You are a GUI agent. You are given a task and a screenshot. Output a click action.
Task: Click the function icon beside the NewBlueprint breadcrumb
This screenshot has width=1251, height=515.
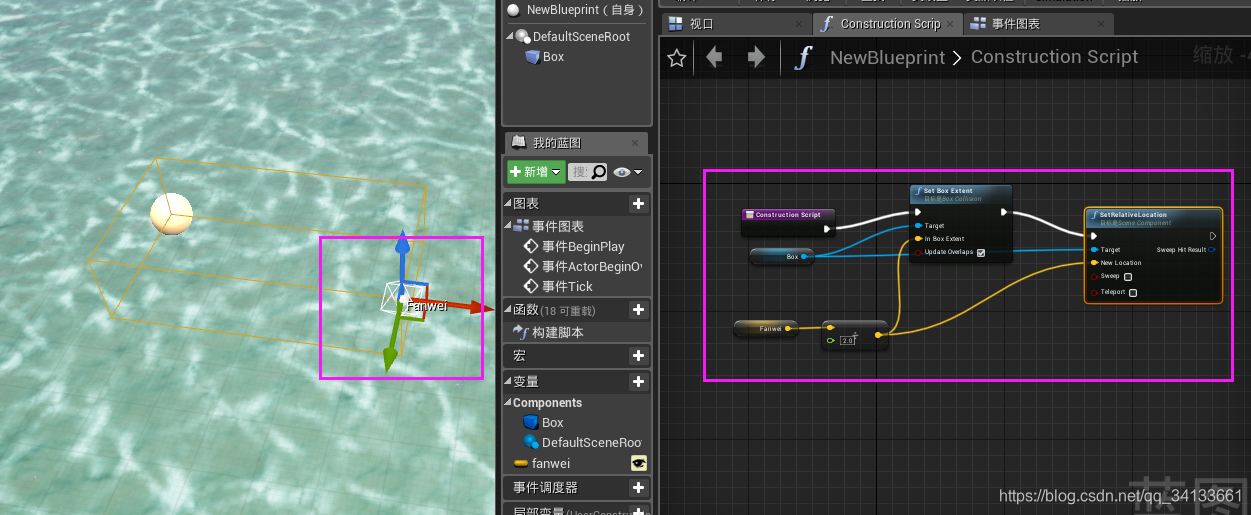tap(802, 57)
